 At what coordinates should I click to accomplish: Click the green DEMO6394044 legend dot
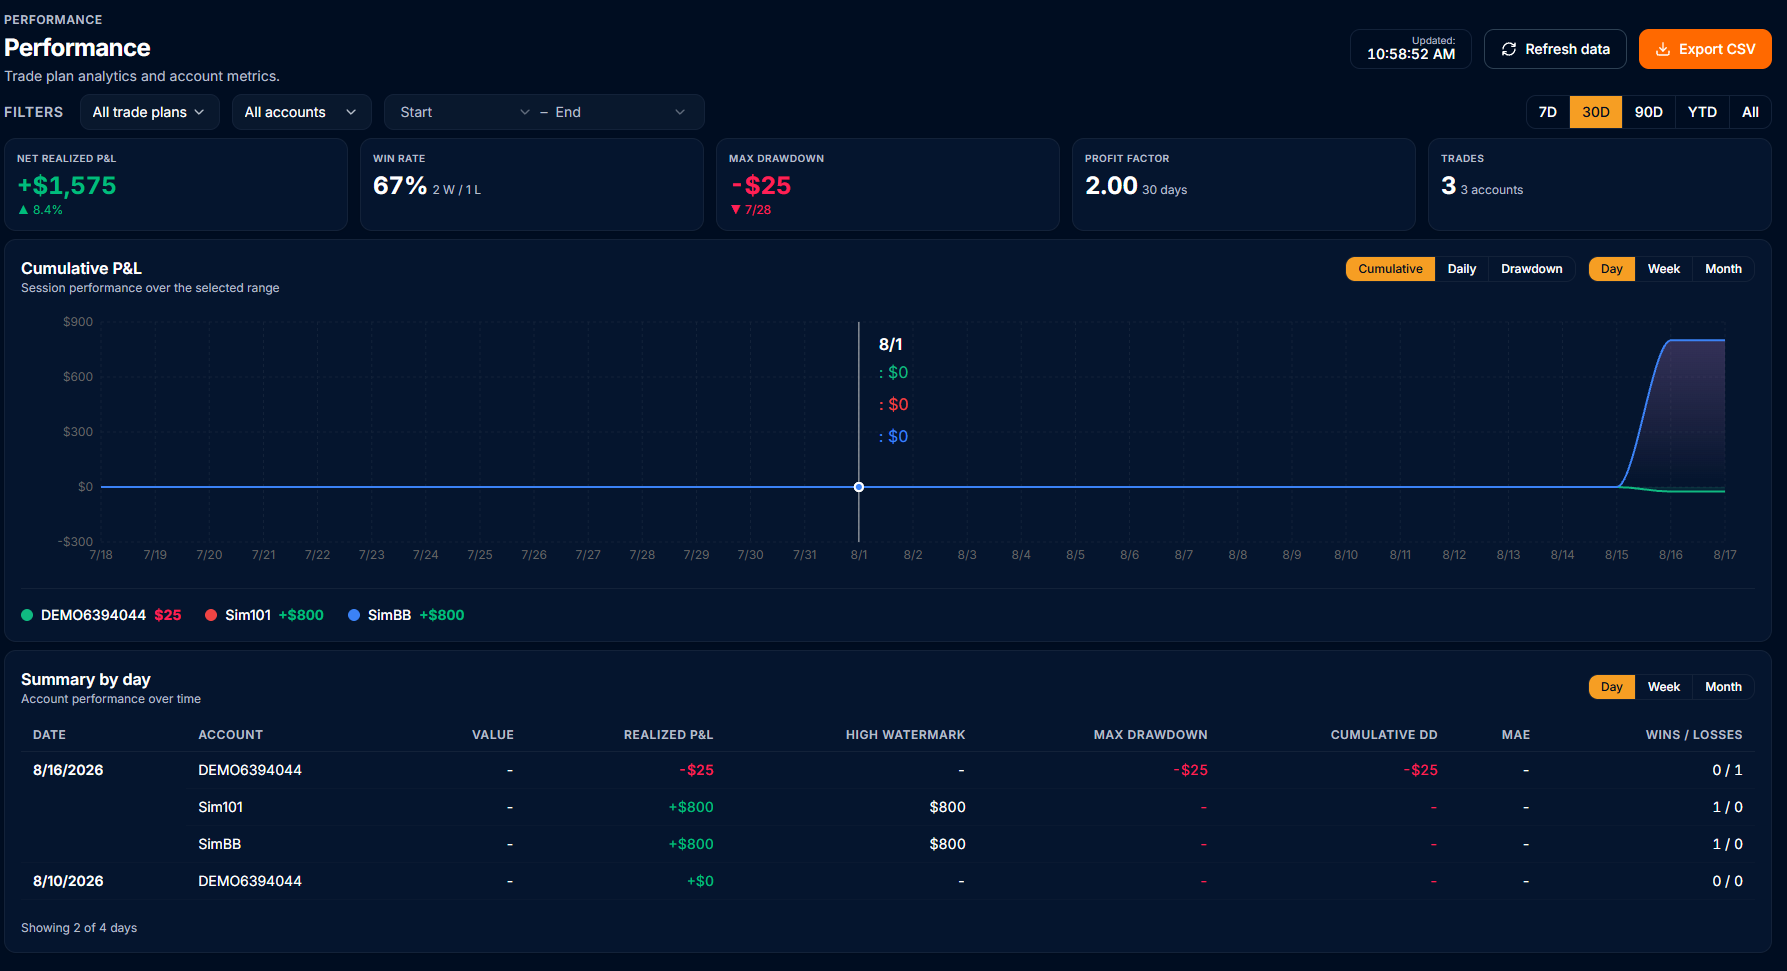click(27, 615)
